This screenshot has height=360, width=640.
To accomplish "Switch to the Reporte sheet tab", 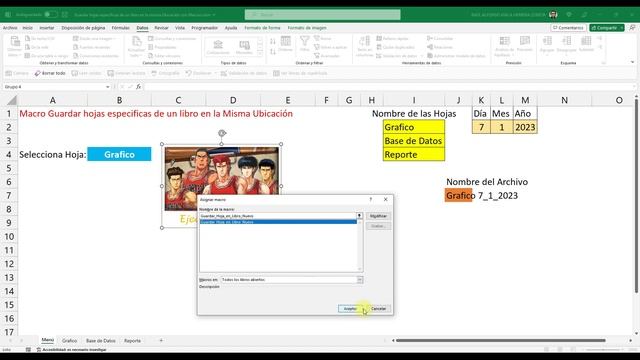I will pyautogui.click(x=132, y=340).
